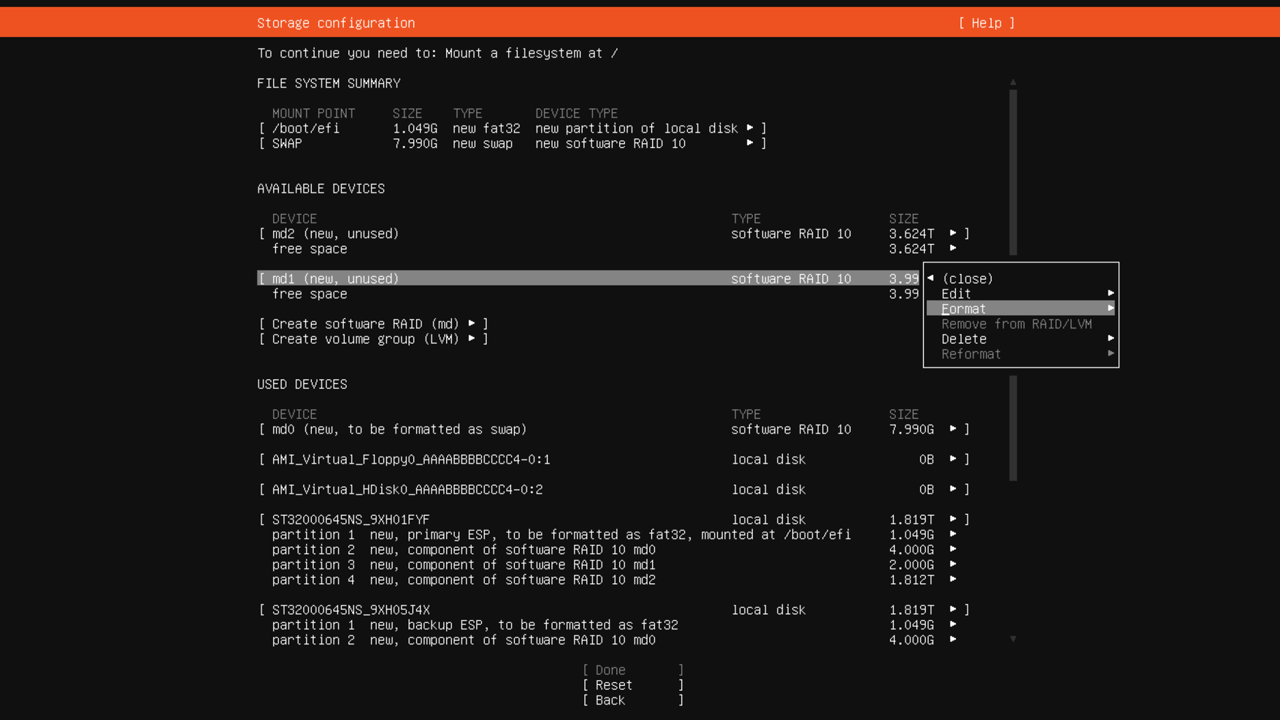The width and height of the screenshot is (1280, 720).
Task: Open the md2 device action arrow
Action: [953, 234]
